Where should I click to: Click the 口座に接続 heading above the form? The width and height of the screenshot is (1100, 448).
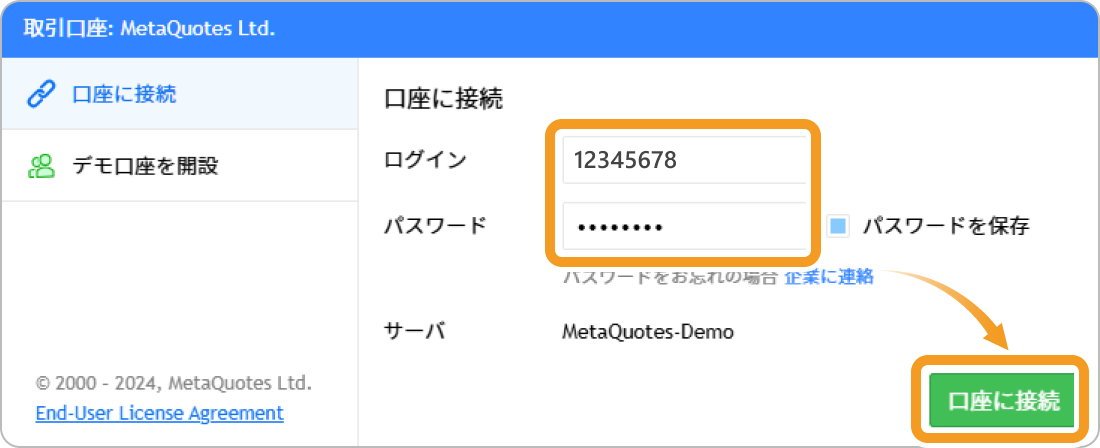pos(444,99)
